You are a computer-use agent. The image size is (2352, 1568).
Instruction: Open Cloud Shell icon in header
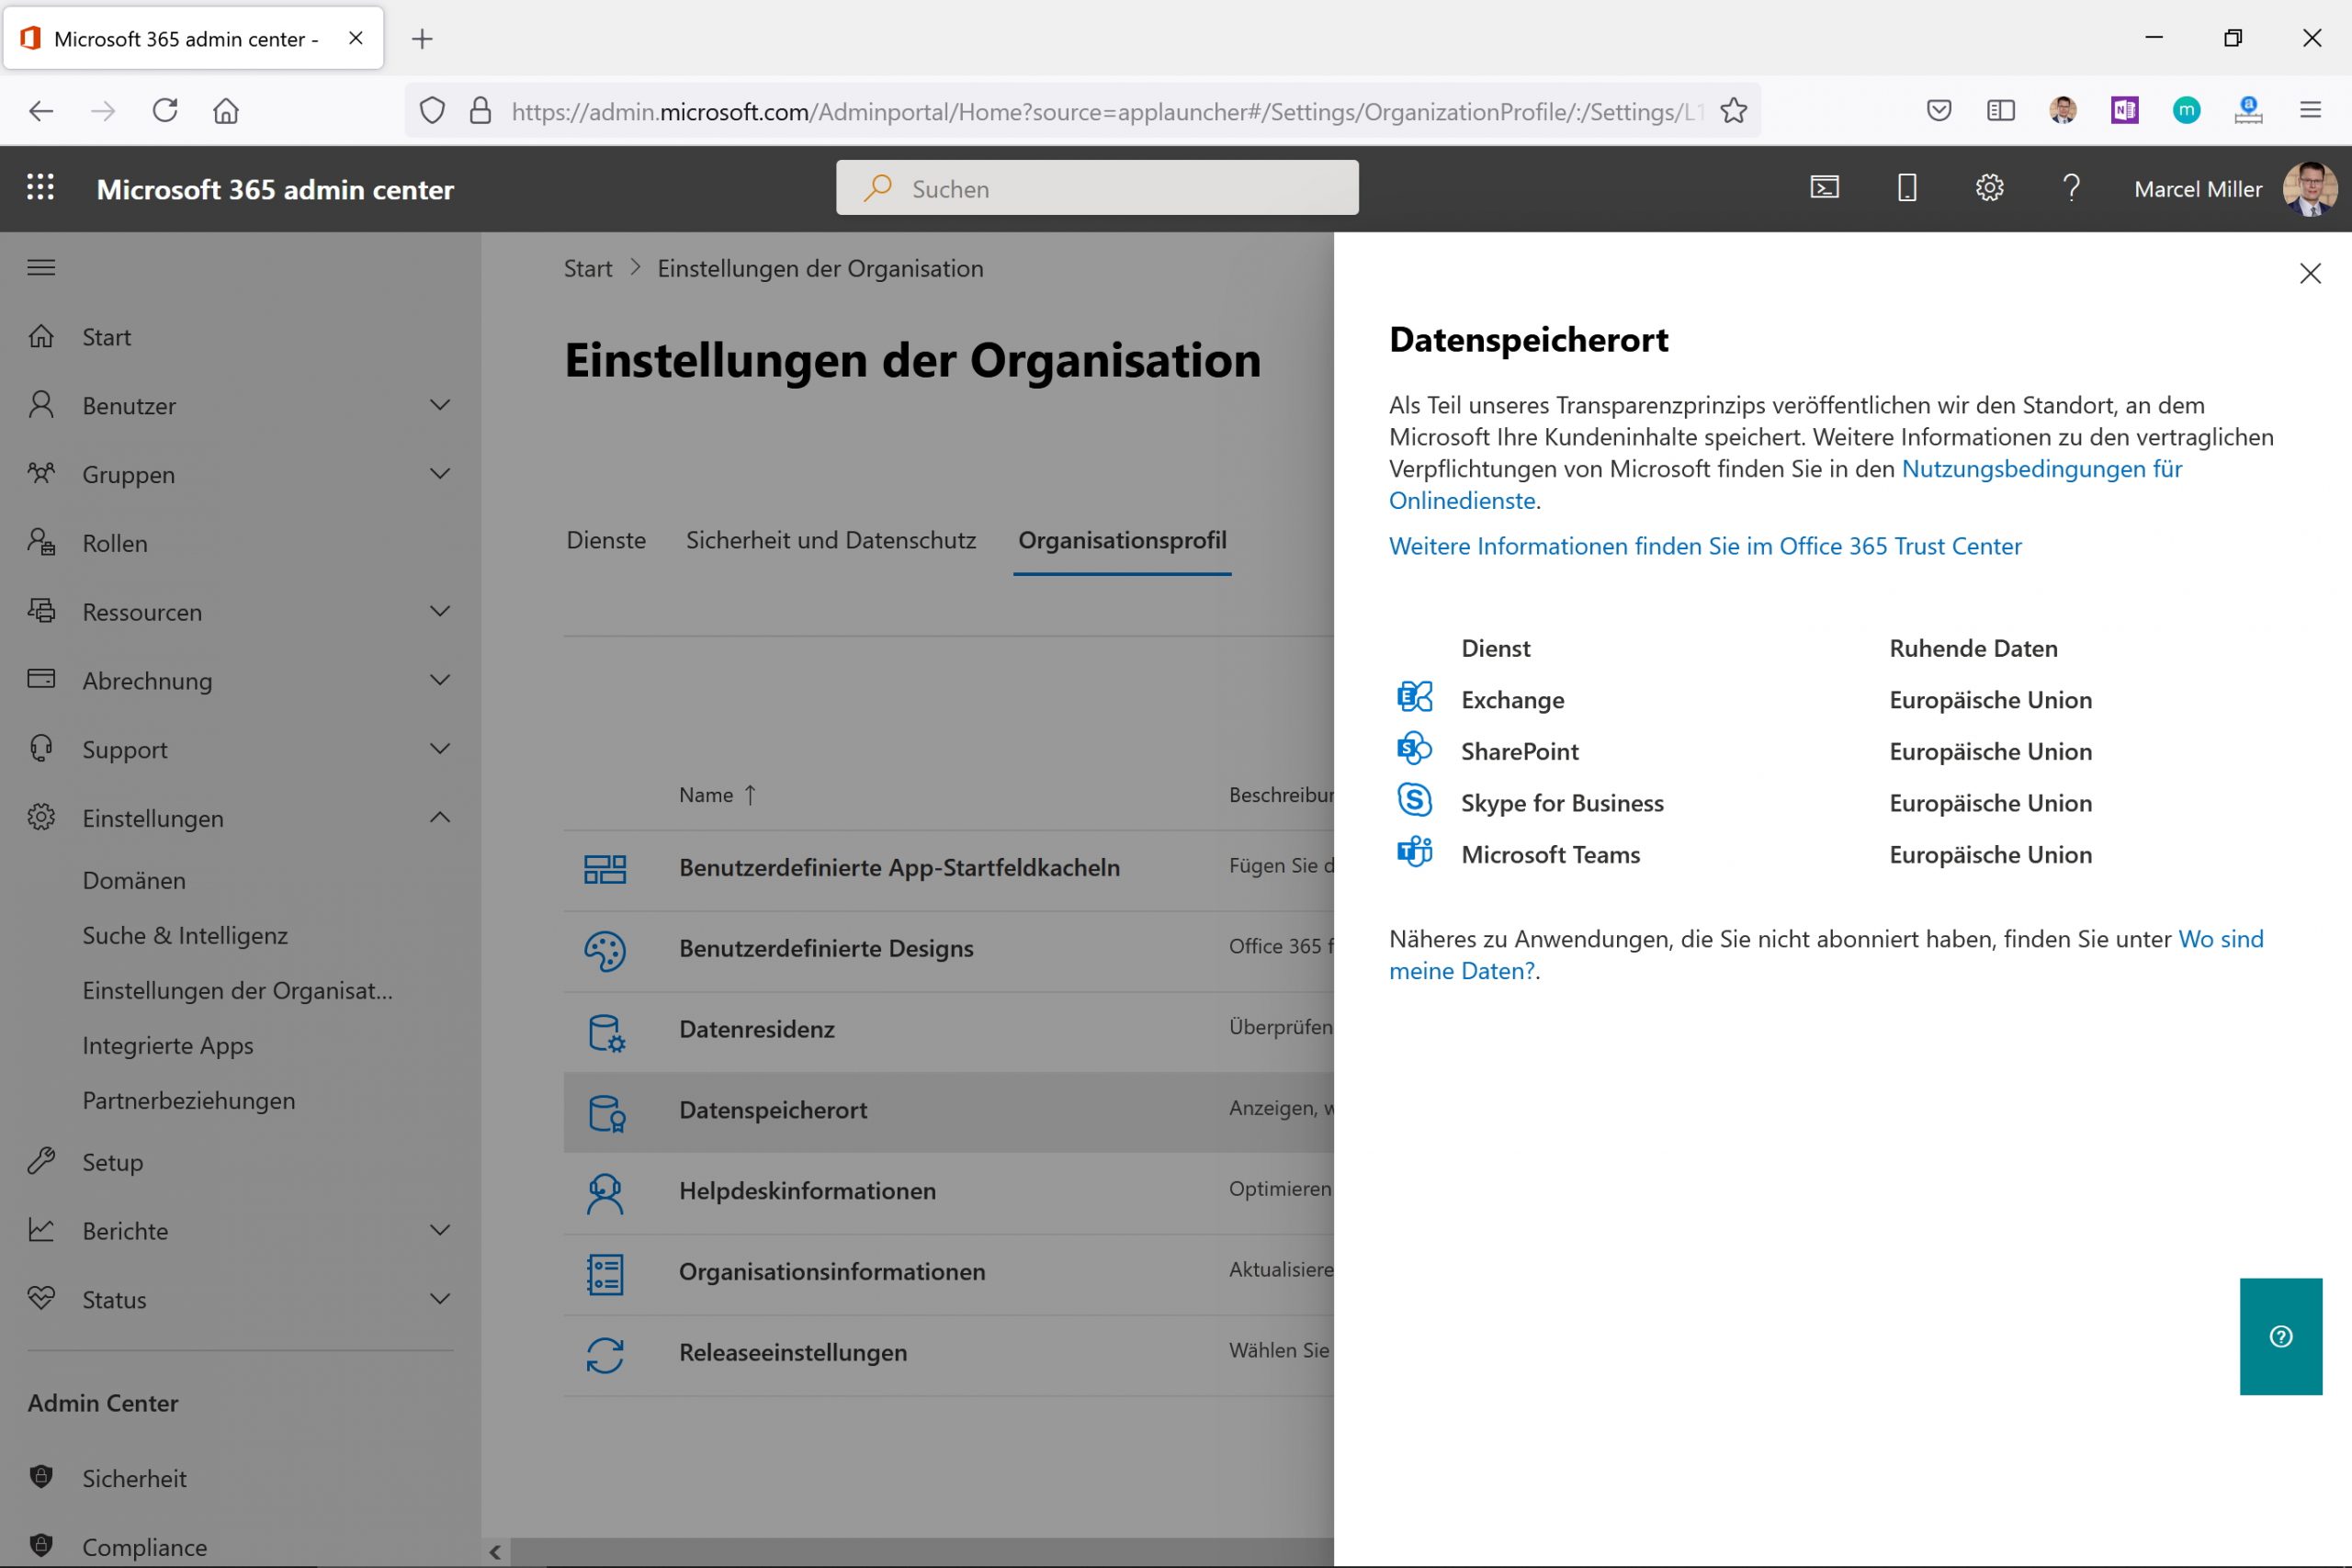pos(1824,188)
